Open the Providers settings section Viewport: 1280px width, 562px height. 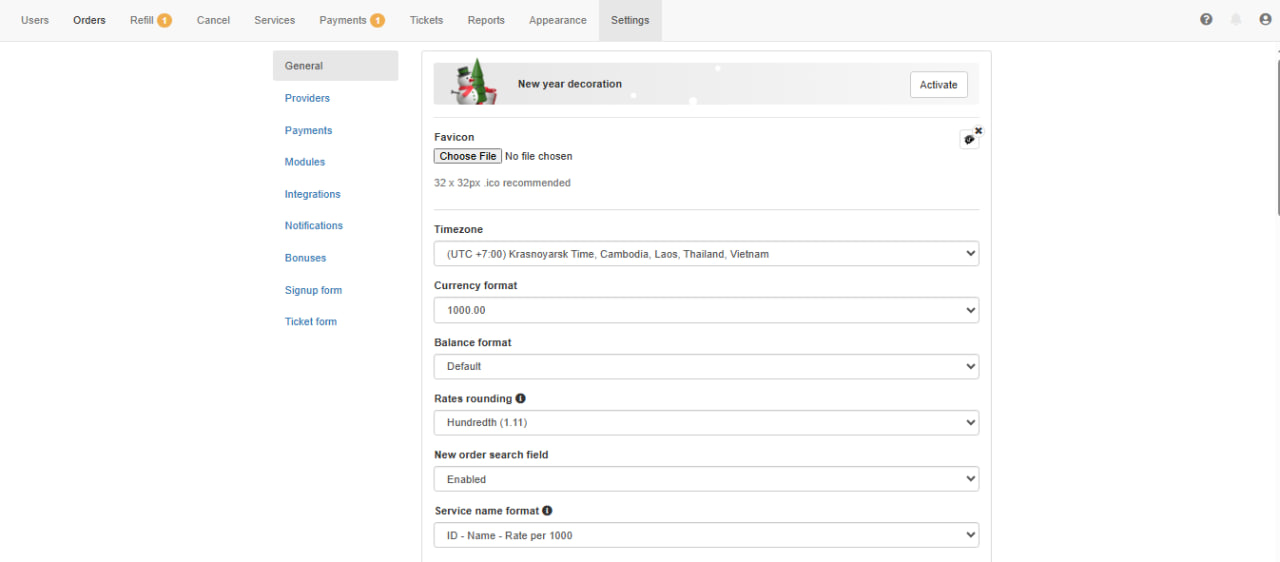(307, 98)
